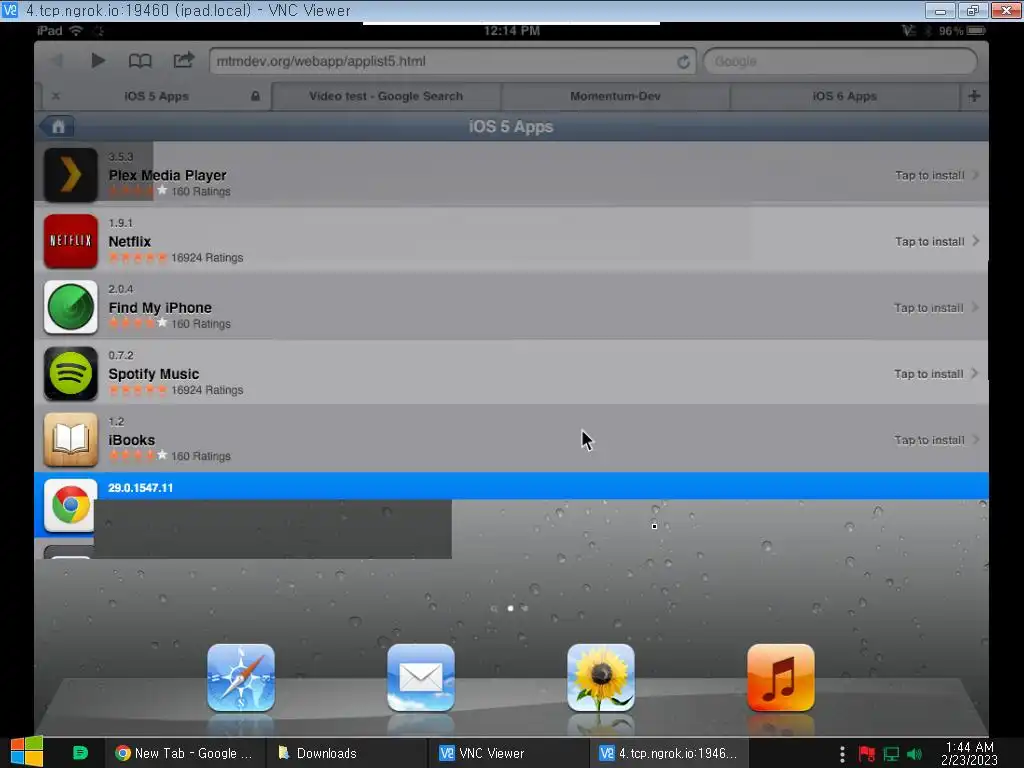Image resolution: width=1024 pixels, height=768 pixels.
Task: Tap the Safari forward arrow button
Action: coord(98,61)
